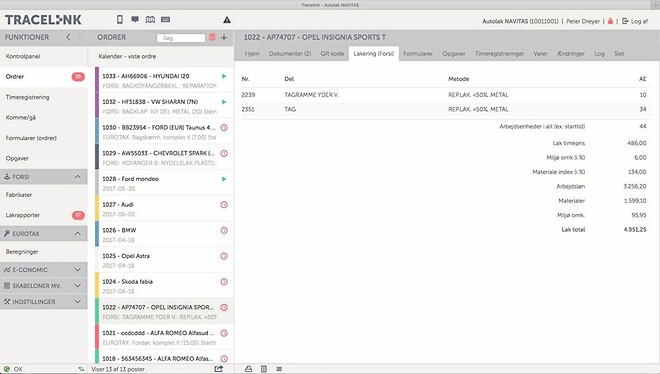Switch to the QR kode tab

332,53
